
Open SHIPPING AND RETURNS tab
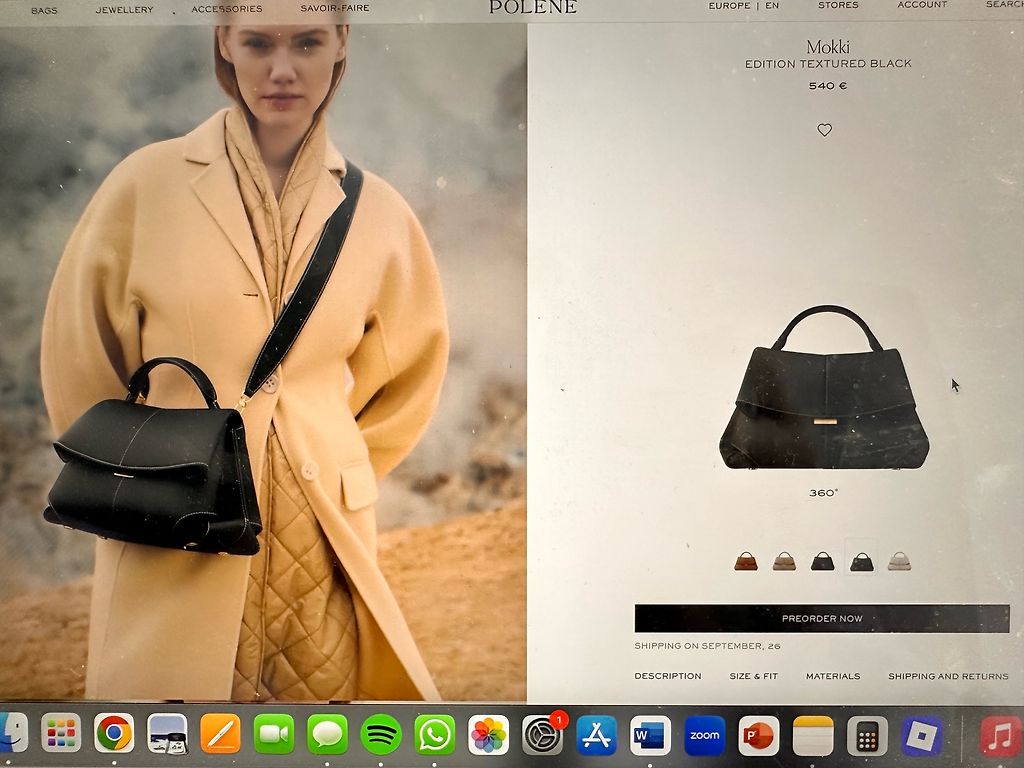(948, 676)
